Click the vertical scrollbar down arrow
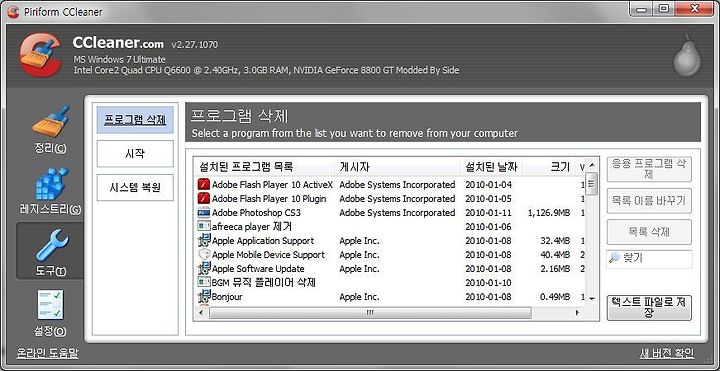The image size is (720, 371). 591,299
